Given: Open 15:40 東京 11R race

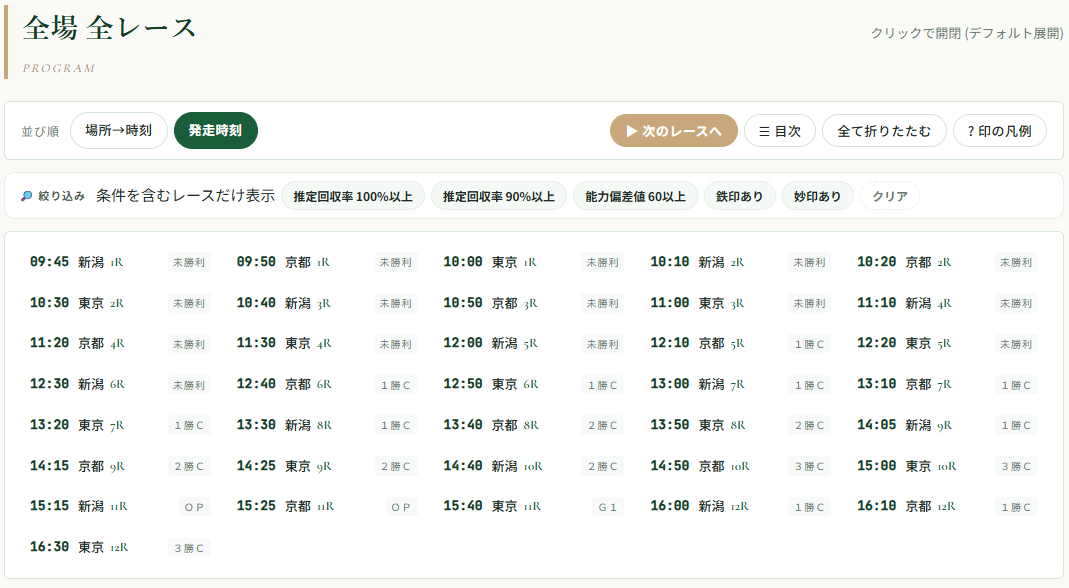Looking at the screenshot, I should [x=534, y=506].
